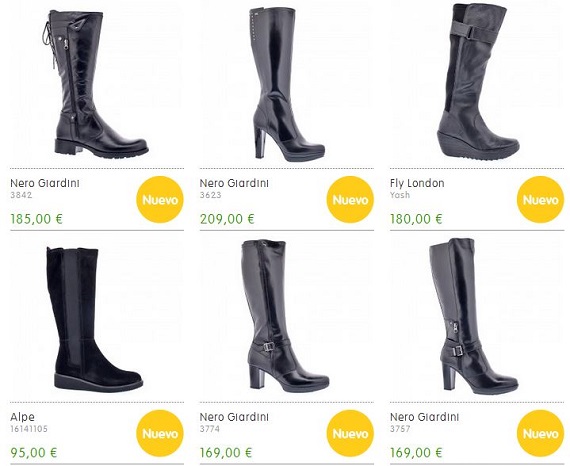Viewport: 570px width, 466px height.
Task: Select the 95,00 € price
Action: click(34, 453)
